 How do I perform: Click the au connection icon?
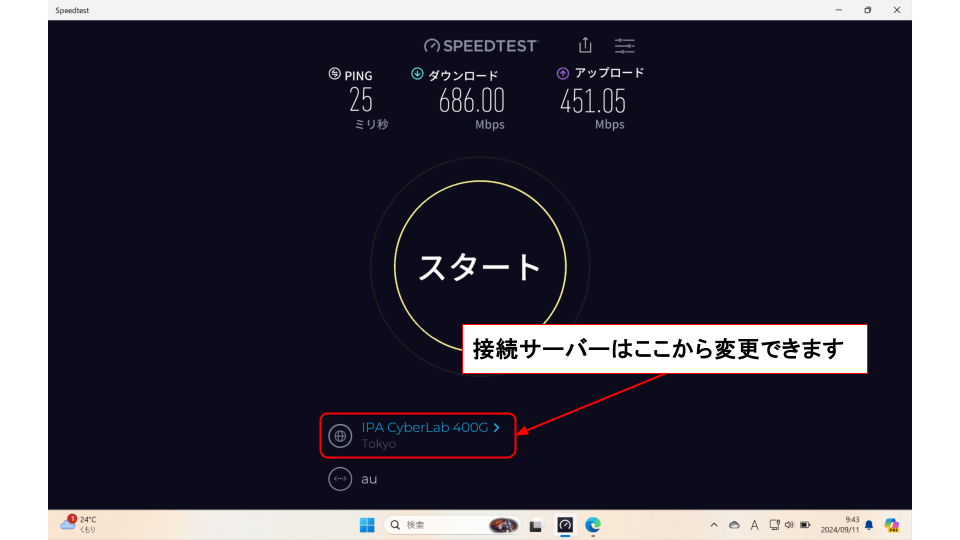(340, 479)
